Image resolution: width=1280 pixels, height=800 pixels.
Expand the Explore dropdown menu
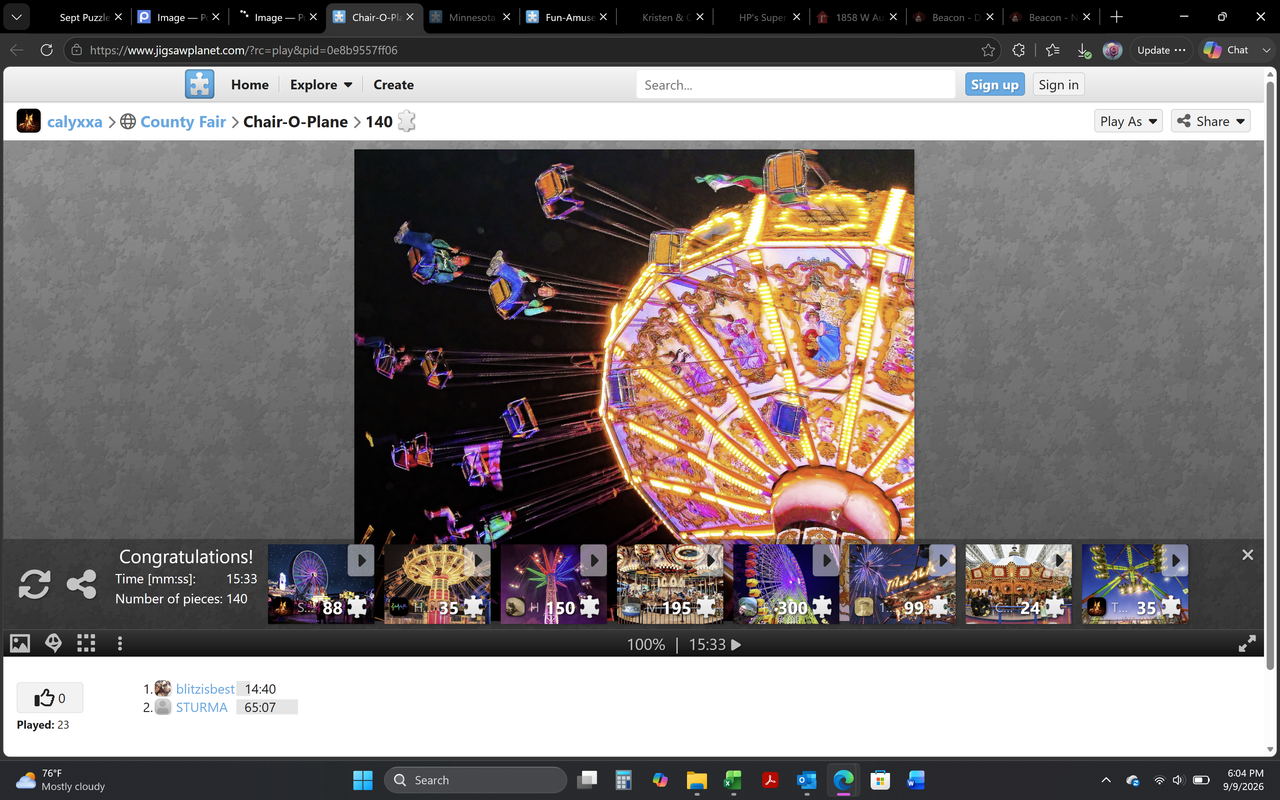tap(321, 85)
